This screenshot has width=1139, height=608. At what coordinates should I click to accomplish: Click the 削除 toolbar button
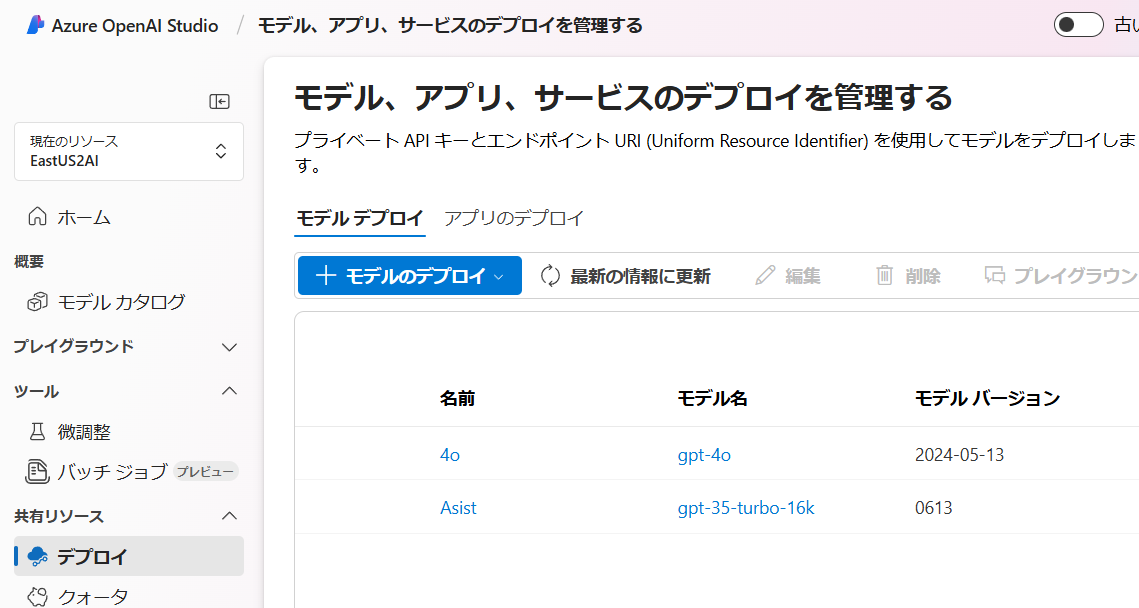pos(908,276)
